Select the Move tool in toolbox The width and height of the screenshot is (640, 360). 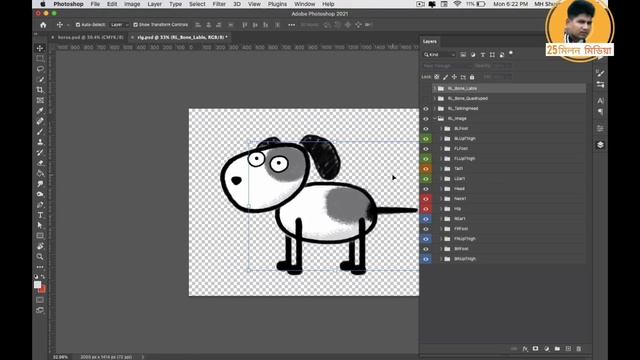pos(40,48)
